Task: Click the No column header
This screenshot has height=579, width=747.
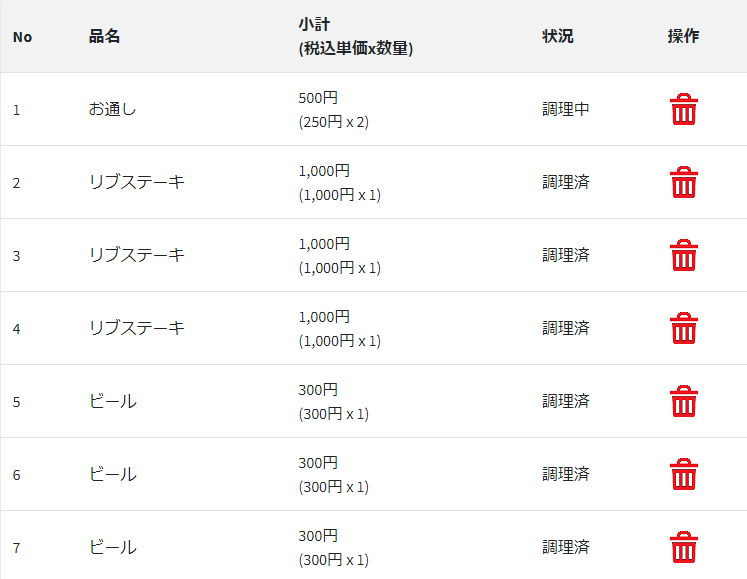Action: click(22, 37)
